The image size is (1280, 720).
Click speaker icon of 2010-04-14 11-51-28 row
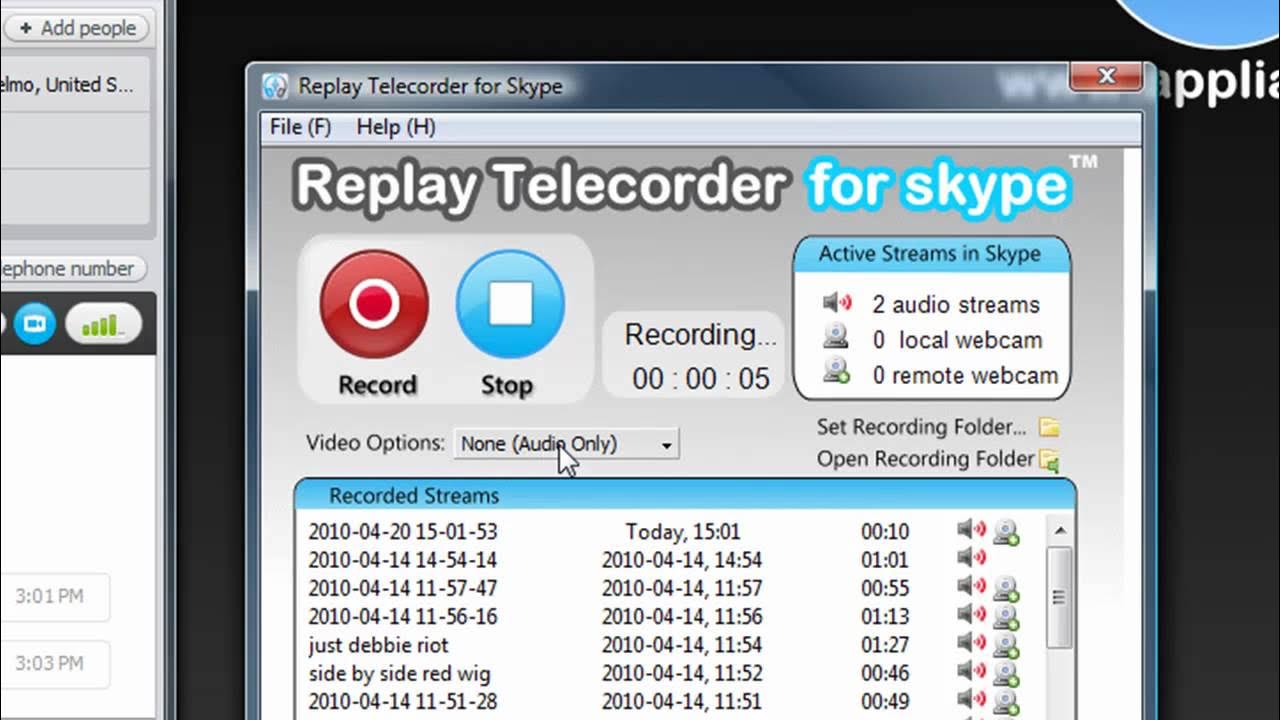(x=971, y=698)
